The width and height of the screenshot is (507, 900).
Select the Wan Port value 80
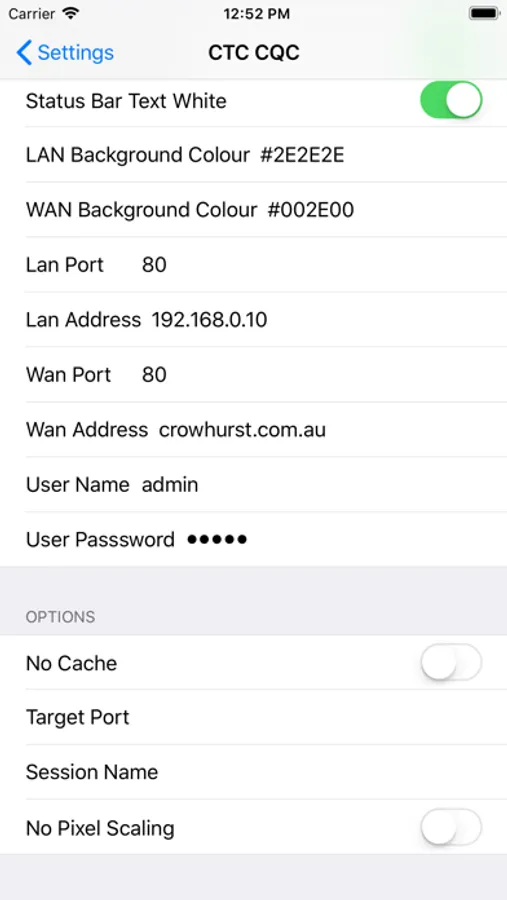click(x=154, y=375)
